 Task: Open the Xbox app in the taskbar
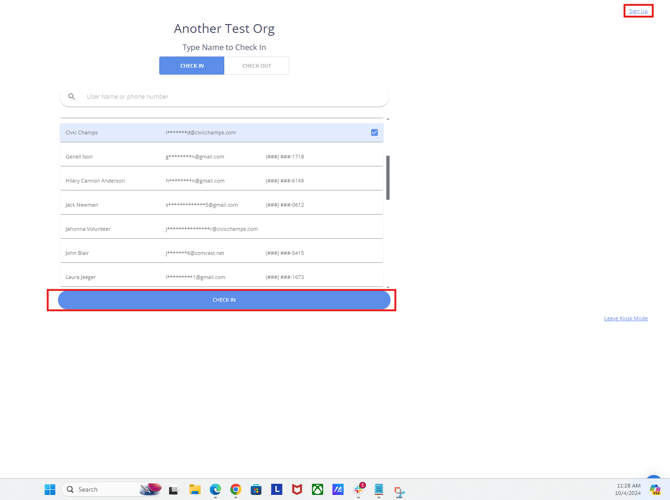(317, 490)
